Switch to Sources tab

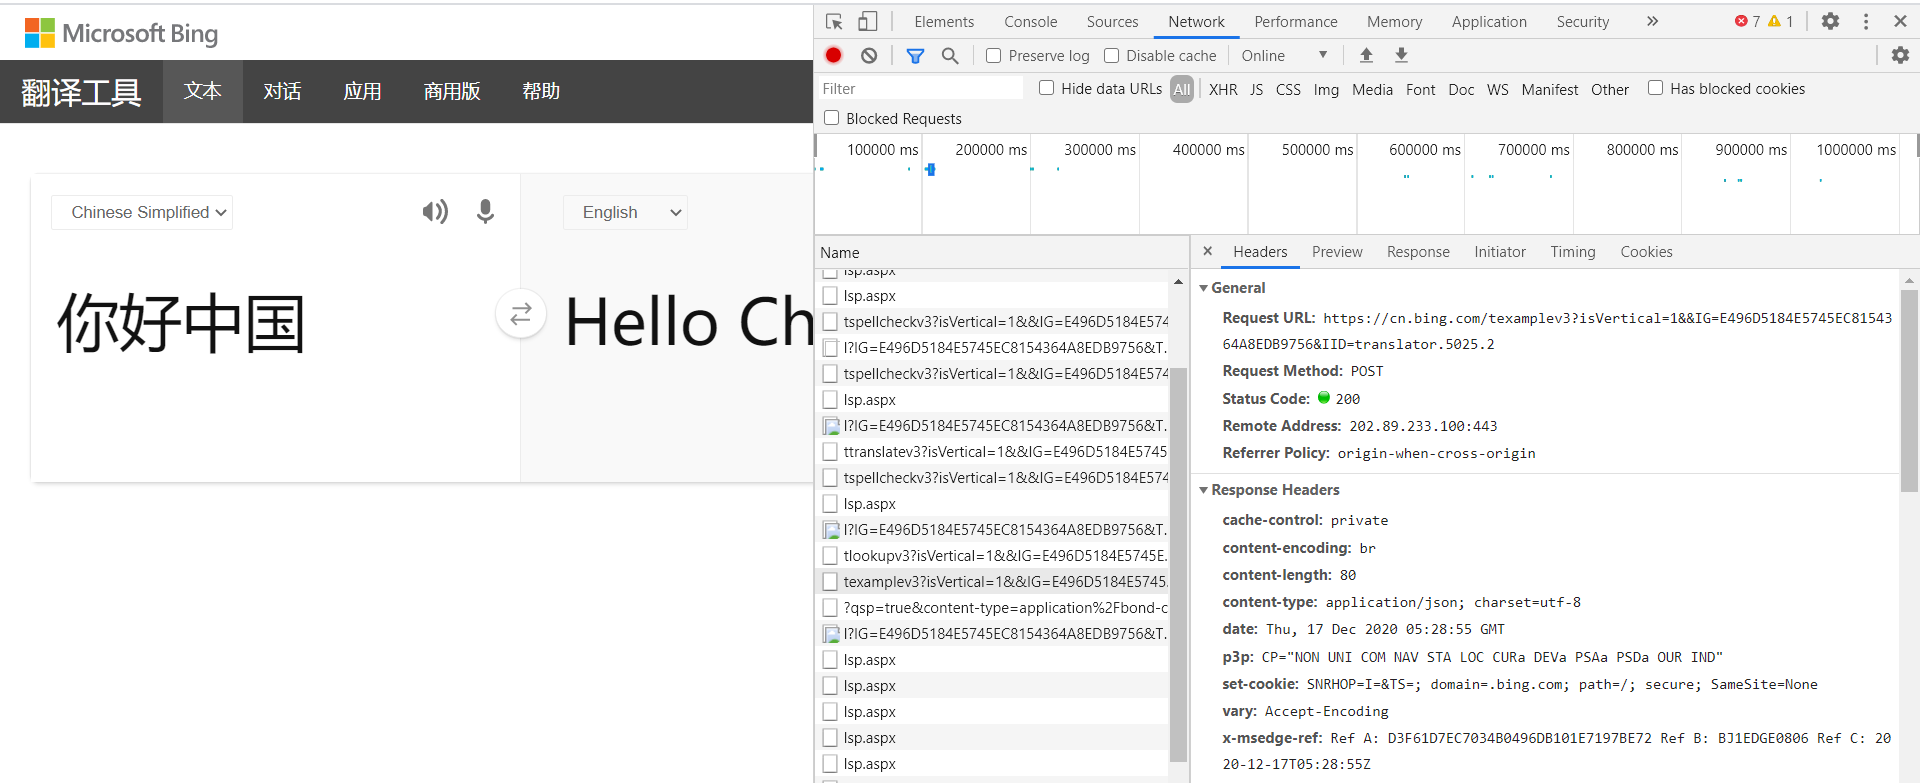tap(1112, 22)
